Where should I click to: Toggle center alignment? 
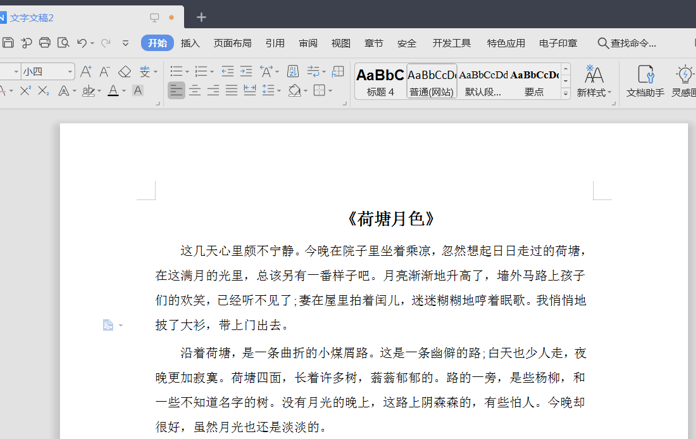click(x=194, y=91)
